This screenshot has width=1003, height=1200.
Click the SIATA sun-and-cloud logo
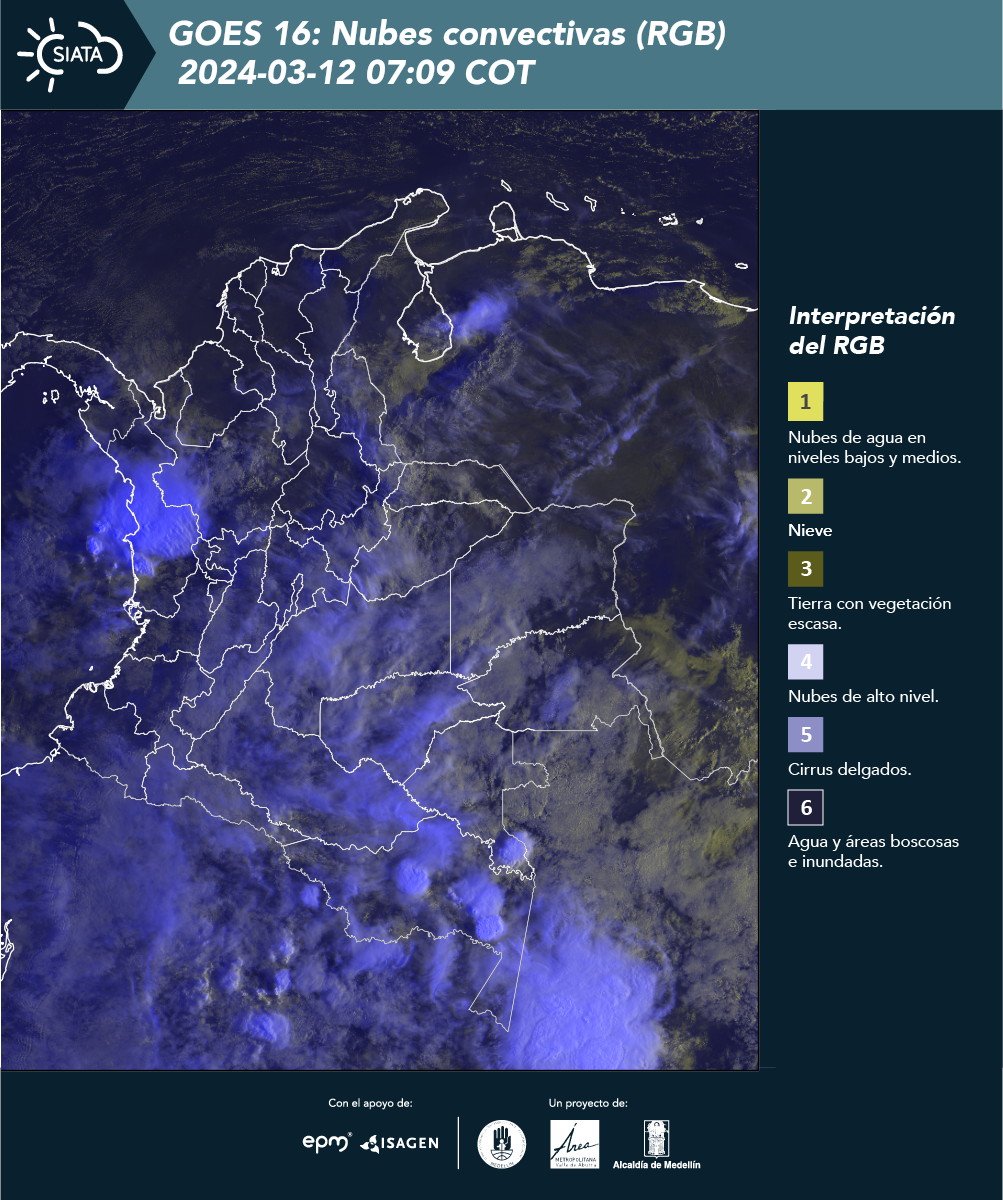point(70,55)
